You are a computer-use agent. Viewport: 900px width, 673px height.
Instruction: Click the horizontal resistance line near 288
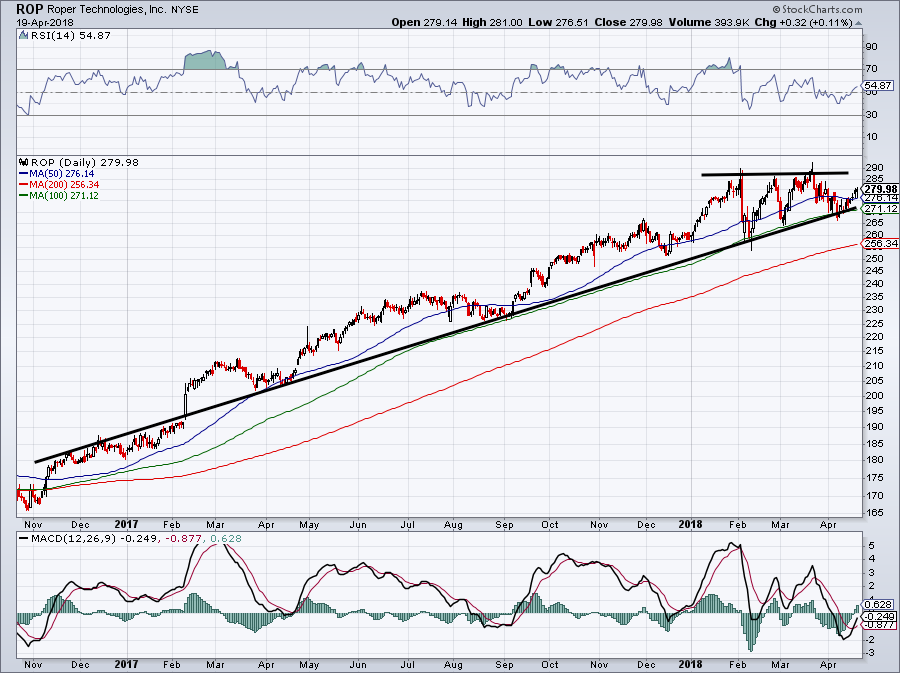click(775, 173)
